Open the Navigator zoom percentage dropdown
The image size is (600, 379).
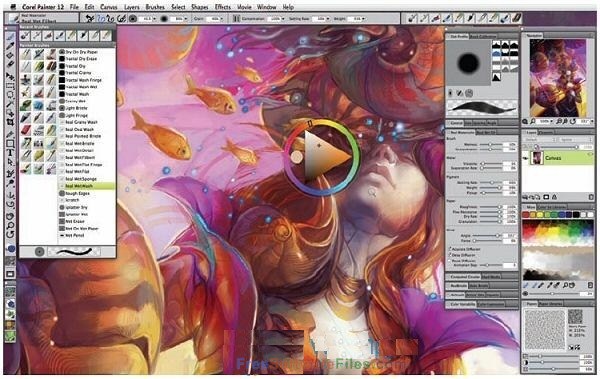(x=546, y=121)
